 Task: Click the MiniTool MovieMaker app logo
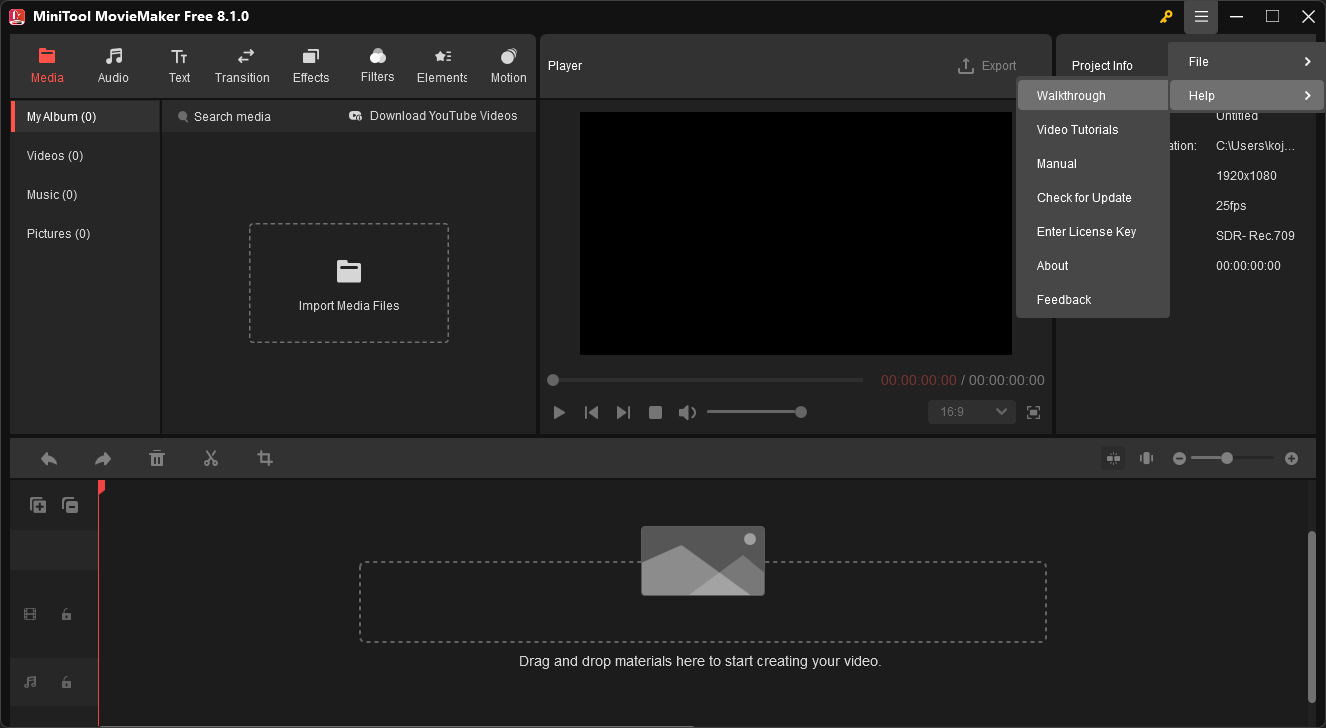tap(17, 17)
